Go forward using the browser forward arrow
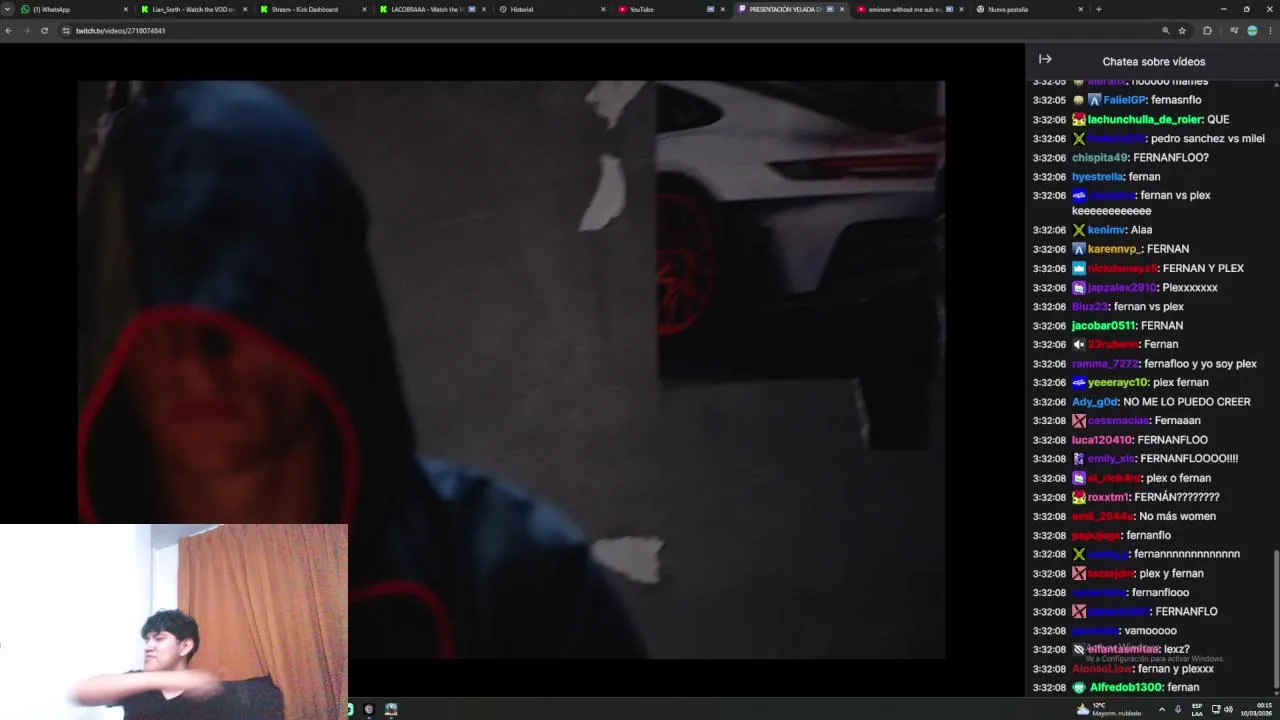1280x720 pixels. point(26,31)
